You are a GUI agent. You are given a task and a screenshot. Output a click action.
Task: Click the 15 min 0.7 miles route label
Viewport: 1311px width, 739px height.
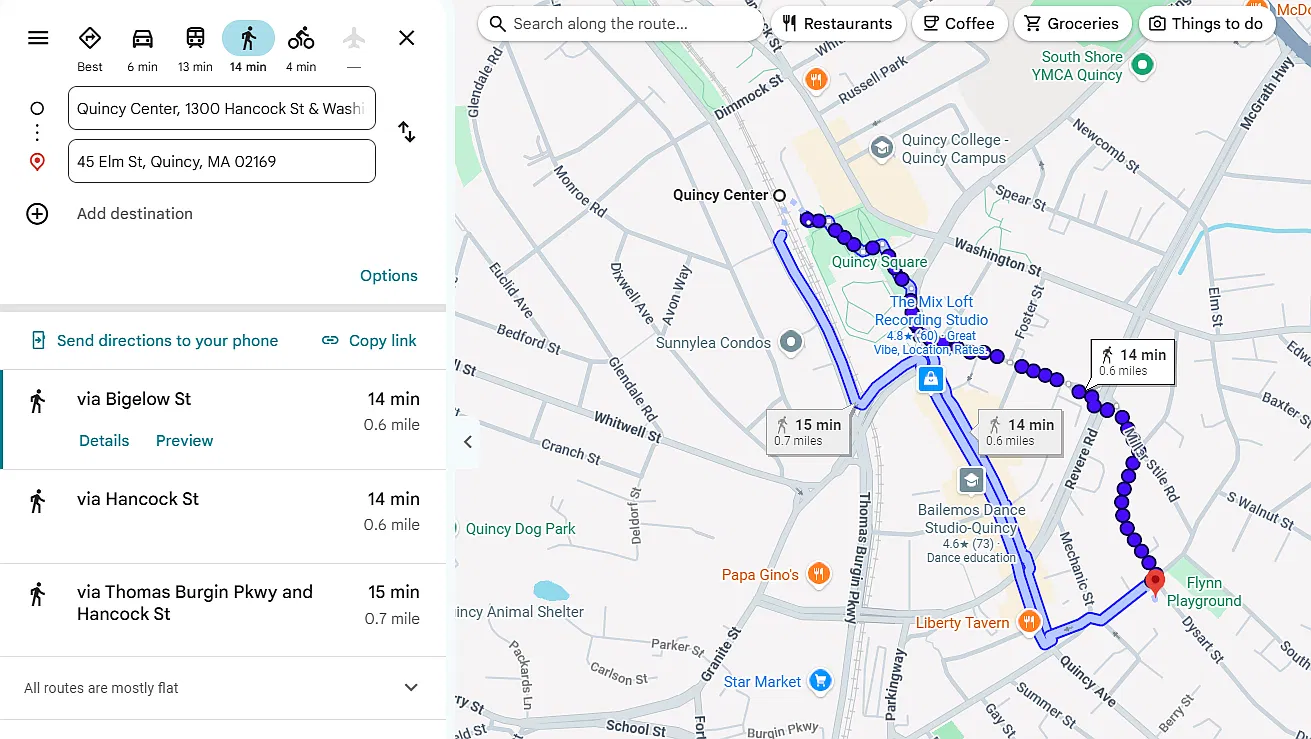click(x=809, y=432)
